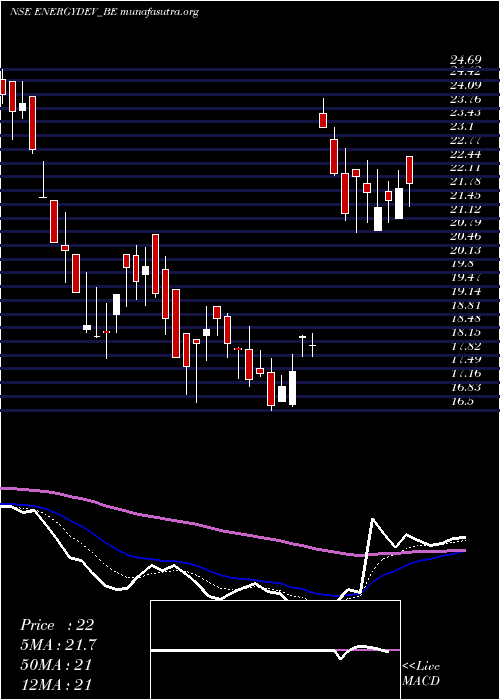Image resolution: width=500 pixels, height=700 pixels.
Task: Click the <<Live MACD label
Action: coord(421,674)
